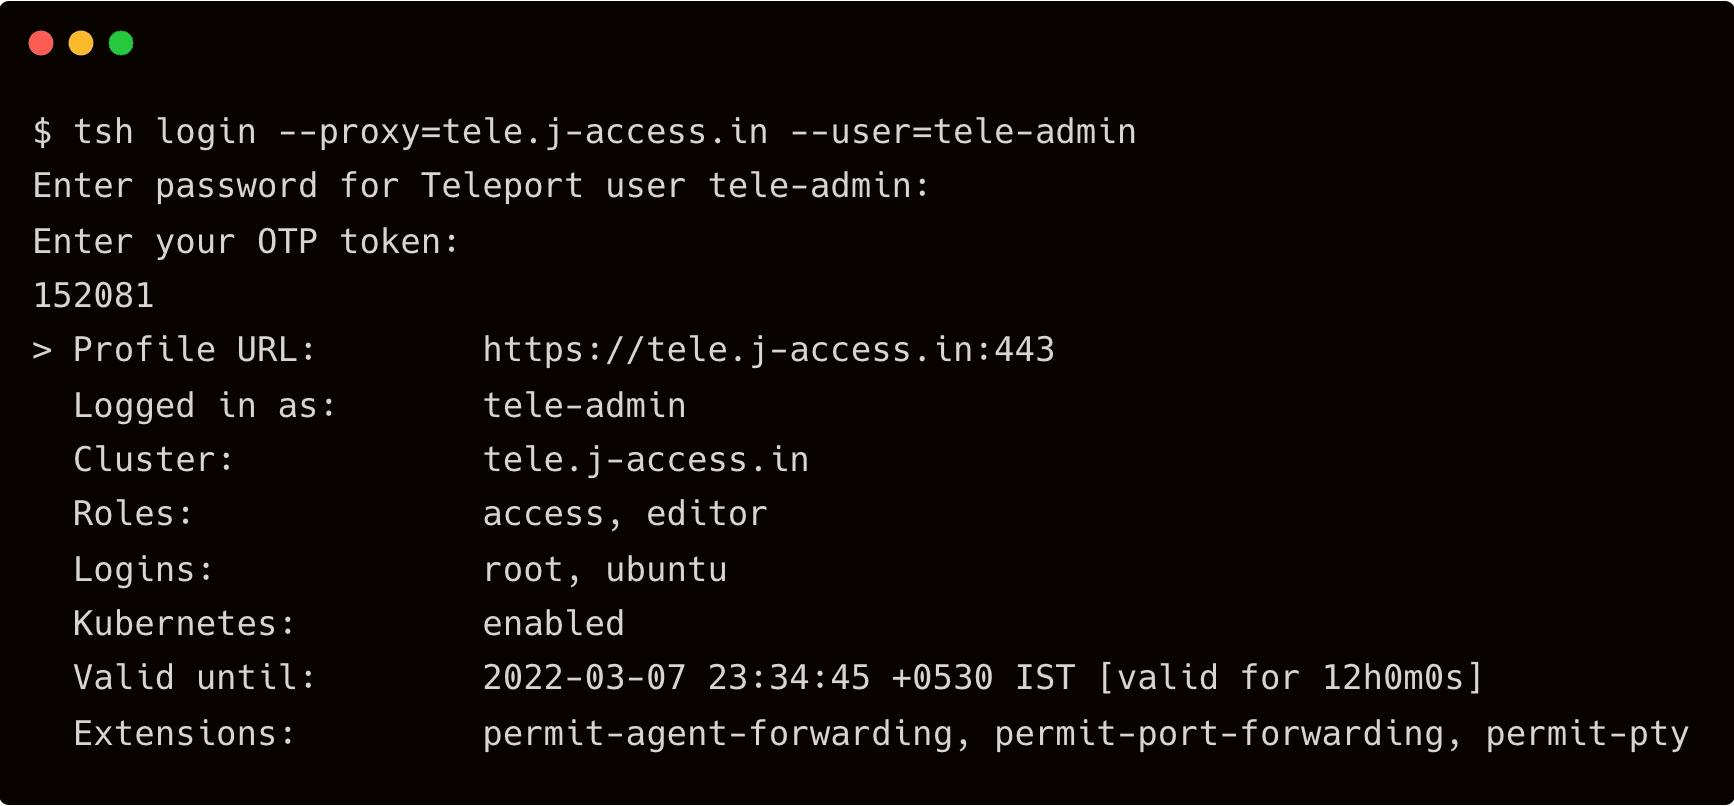Click the Kubernetes 'enabled' status text
The height and width of the screenshot is (806, 1734).
tap(554, 623)
